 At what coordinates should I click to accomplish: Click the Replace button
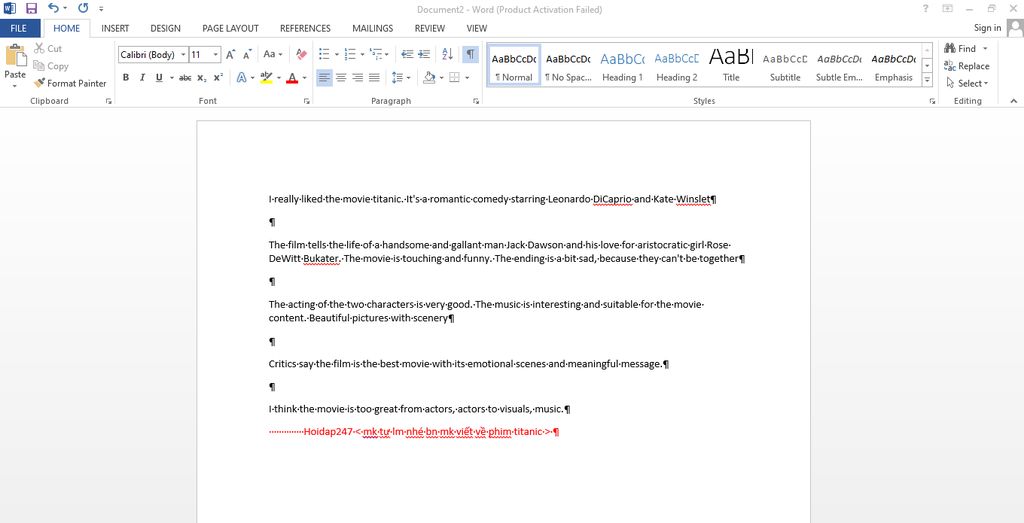[x=967, y=66]
